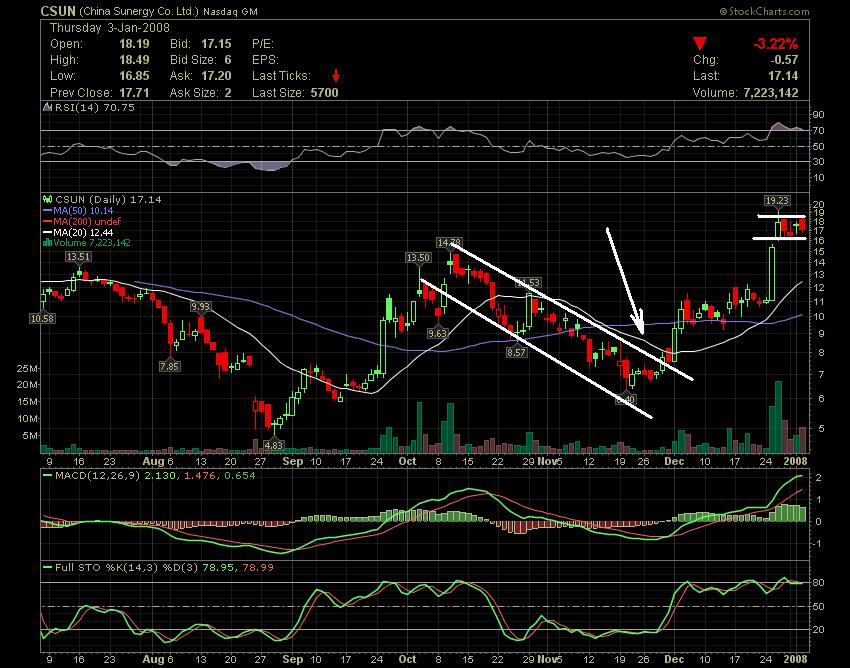Image resolution: width=850 pixels, height=668 pixels.
Task: Click the MACD(12,26,9) indicator label
Action: (98, 476)
